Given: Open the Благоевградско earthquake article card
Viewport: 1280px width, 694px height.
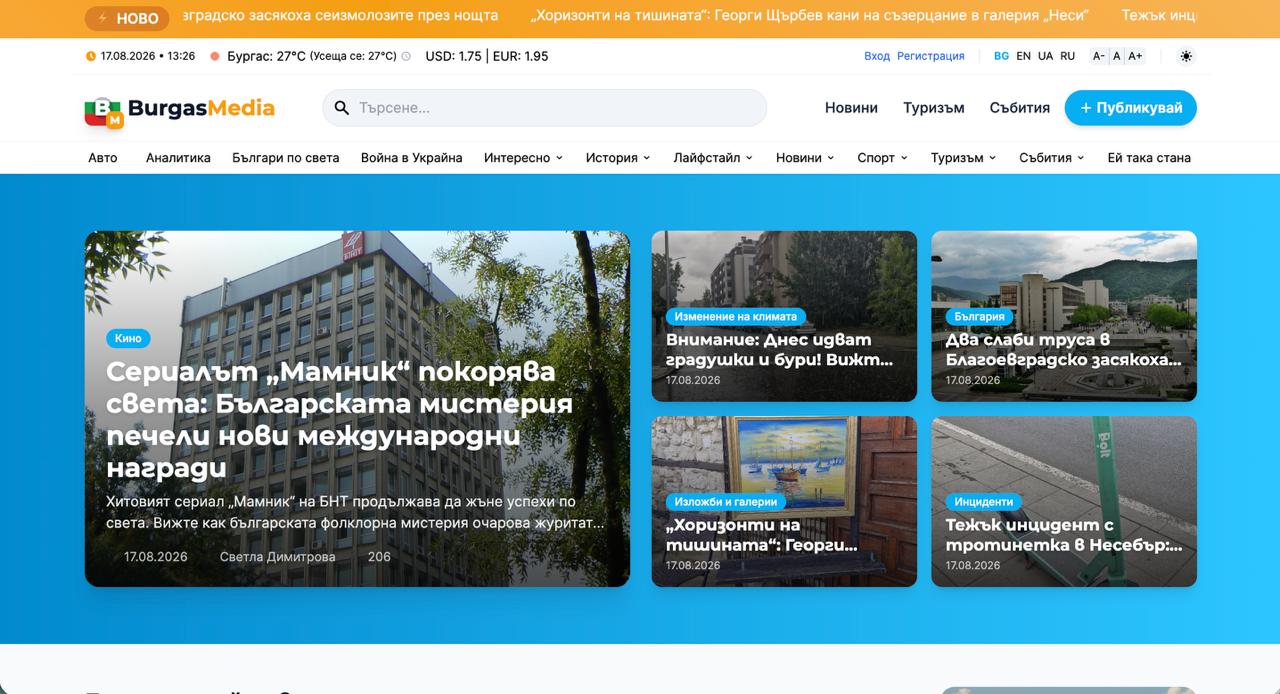Looking at the screenshot, I should (1064, 316).
